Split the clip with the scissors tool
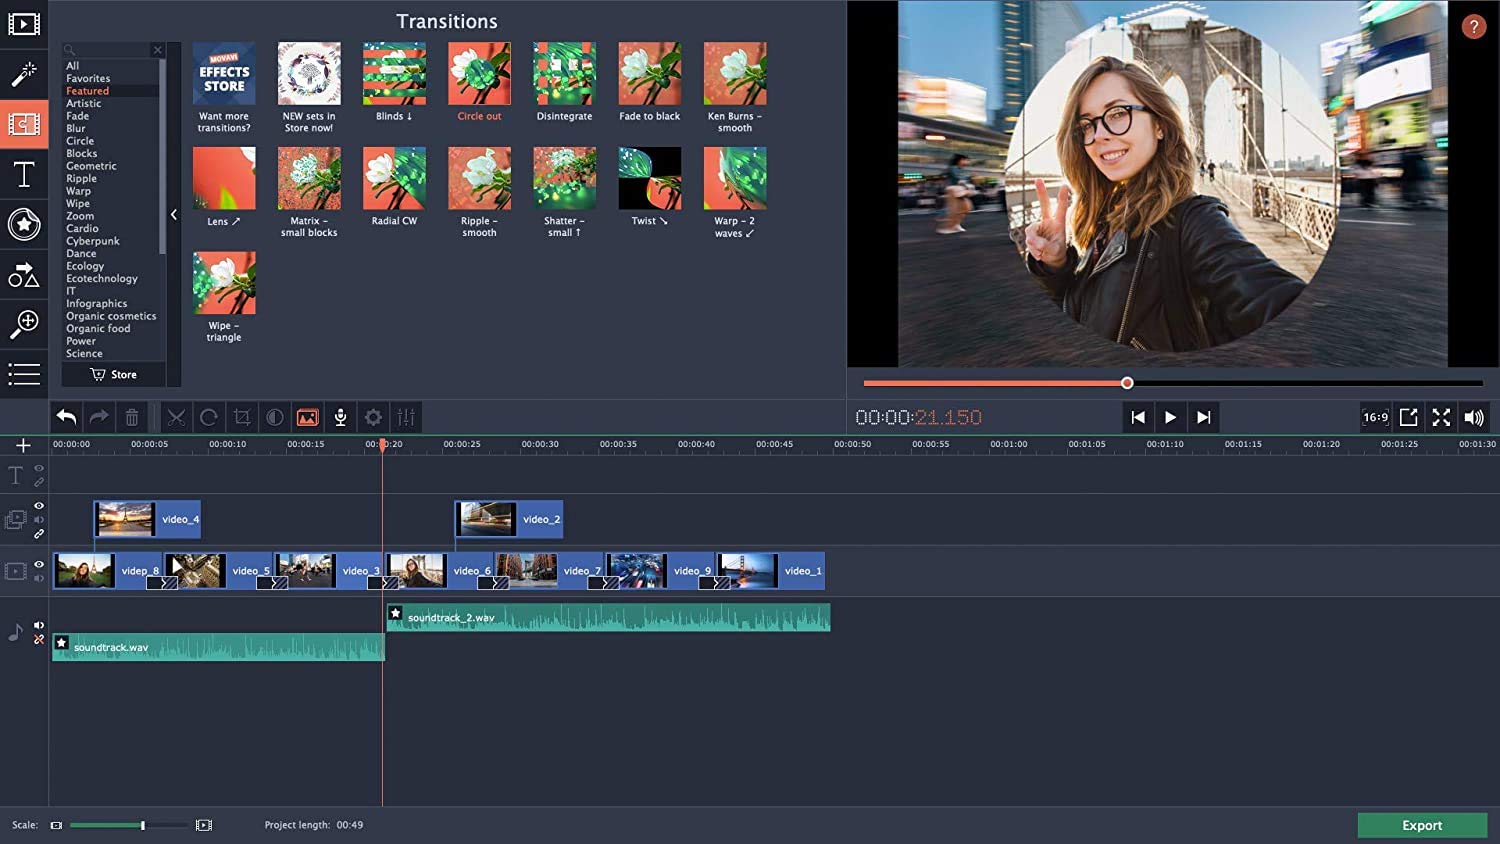The image size is (1500, 844). (x=176, y=417)
